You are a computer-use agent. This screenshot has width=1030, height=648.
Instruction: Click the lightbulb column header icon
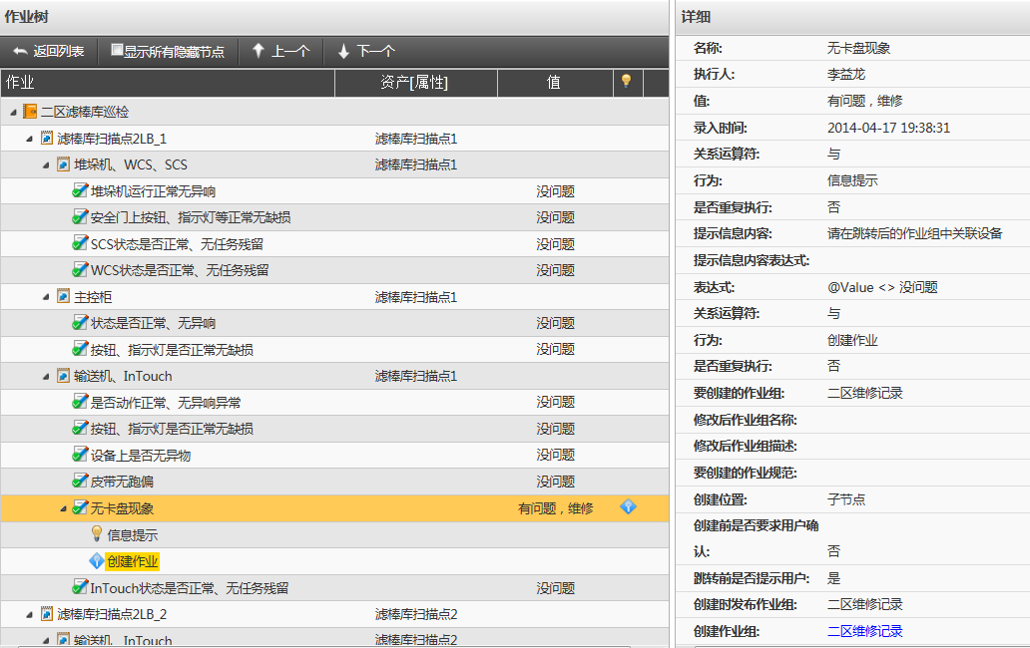[627, 81]
